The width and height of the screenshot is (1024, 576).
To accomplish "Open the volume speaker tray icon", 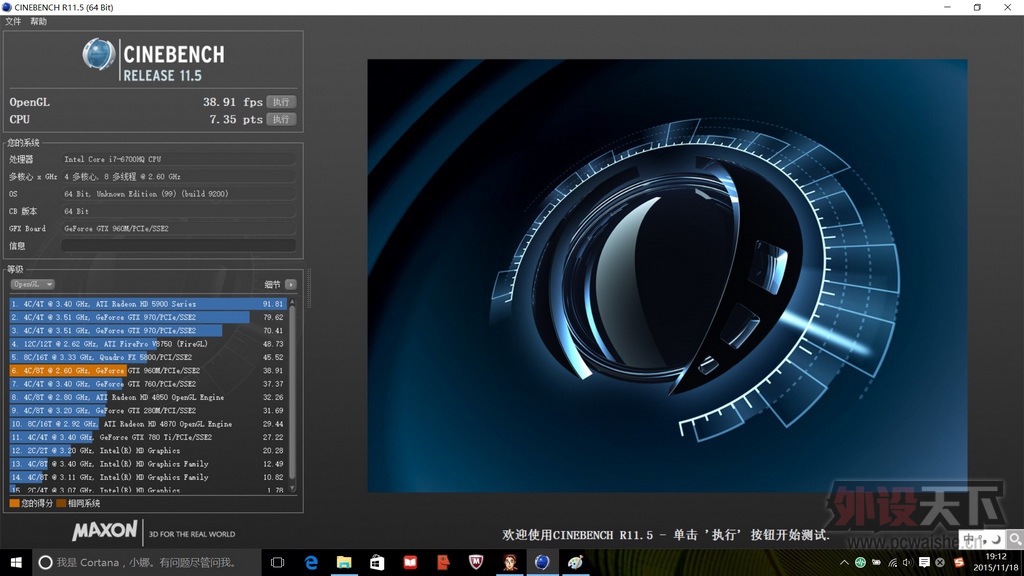I will click(x=907, y=562).
